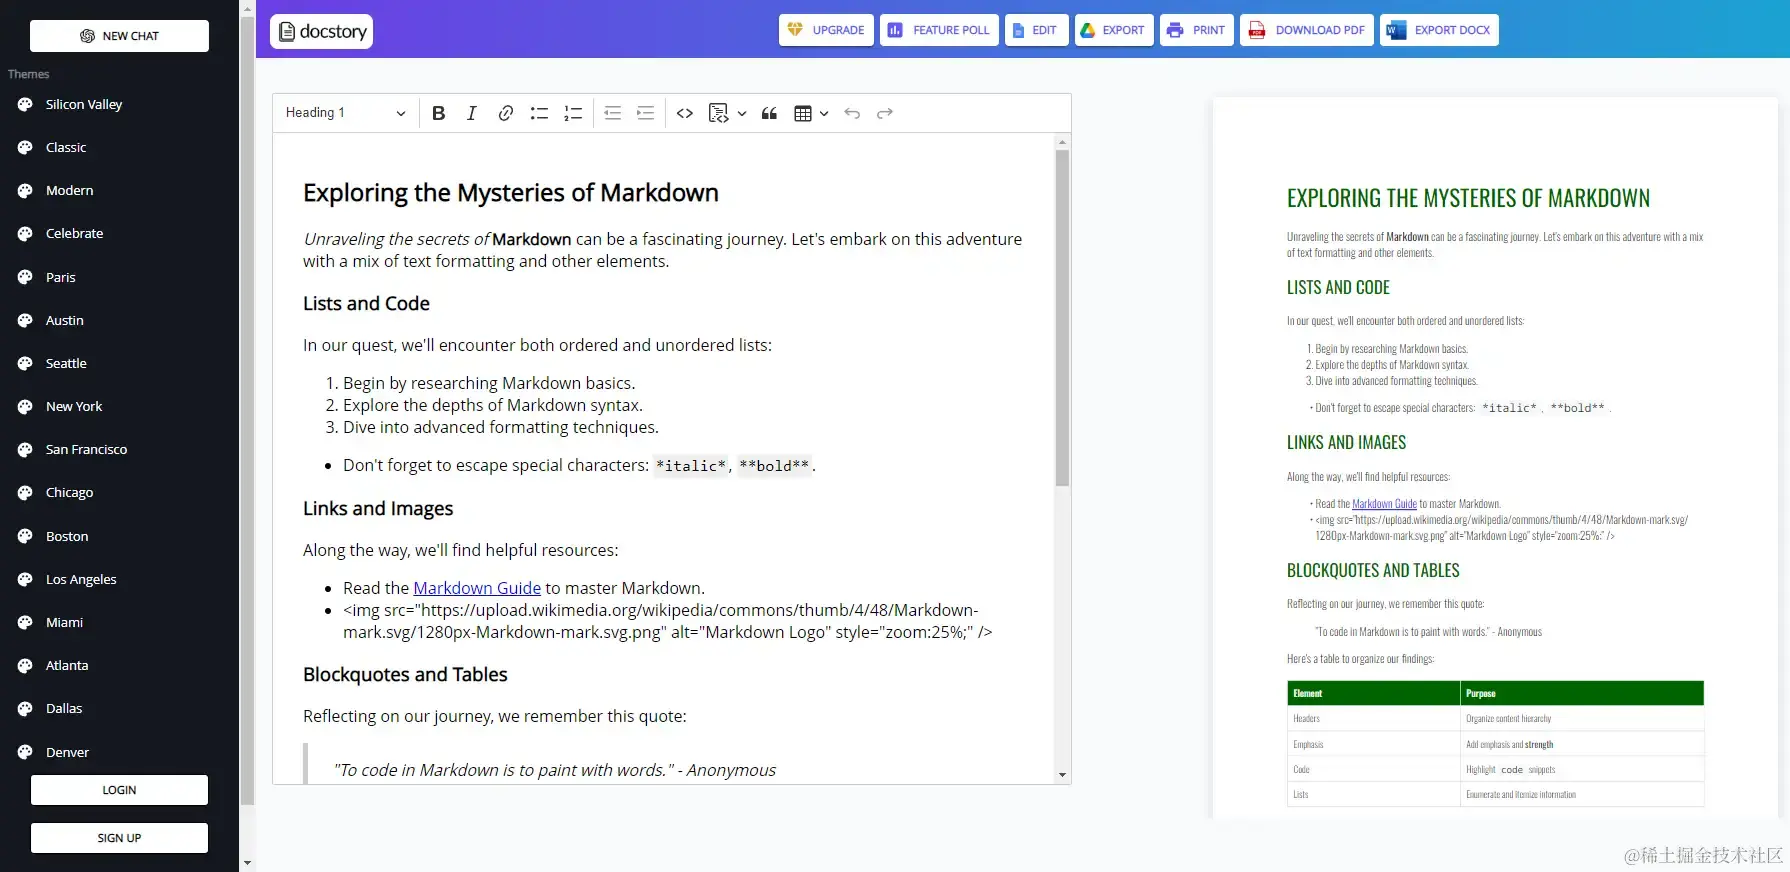Click the sidebar vertical scrollbar thumb
The image size is (1790, 872).
coord(247,410)
